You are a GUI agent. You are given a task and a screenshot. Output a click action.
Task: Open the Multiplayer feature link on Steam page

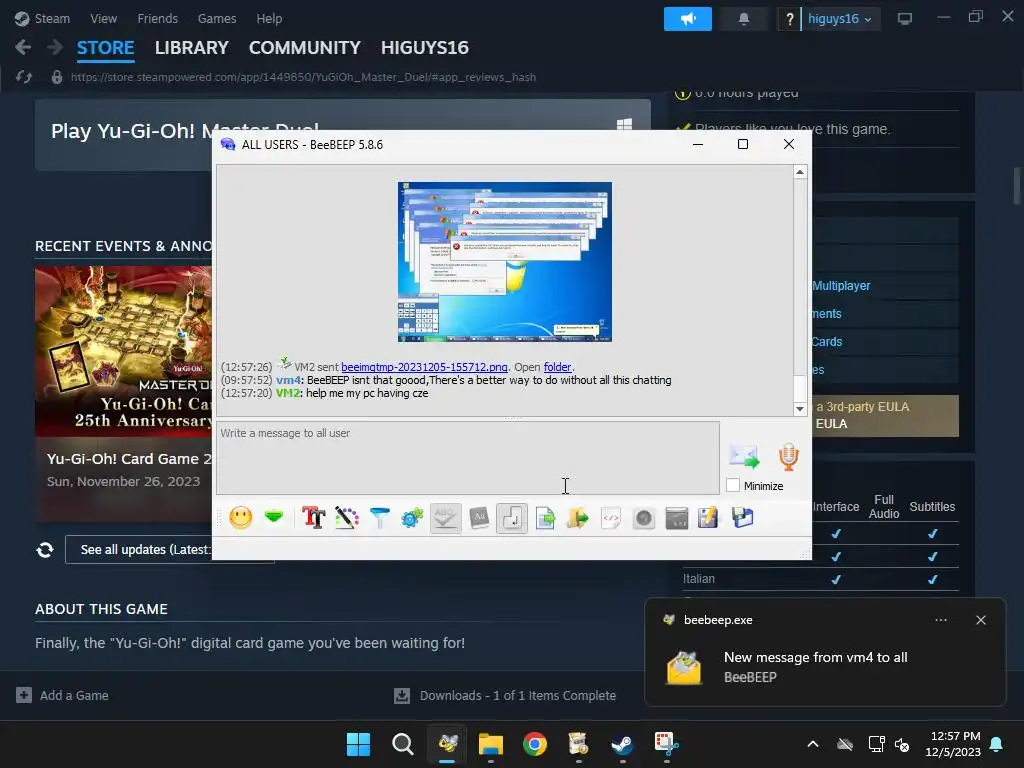[841, 286]
